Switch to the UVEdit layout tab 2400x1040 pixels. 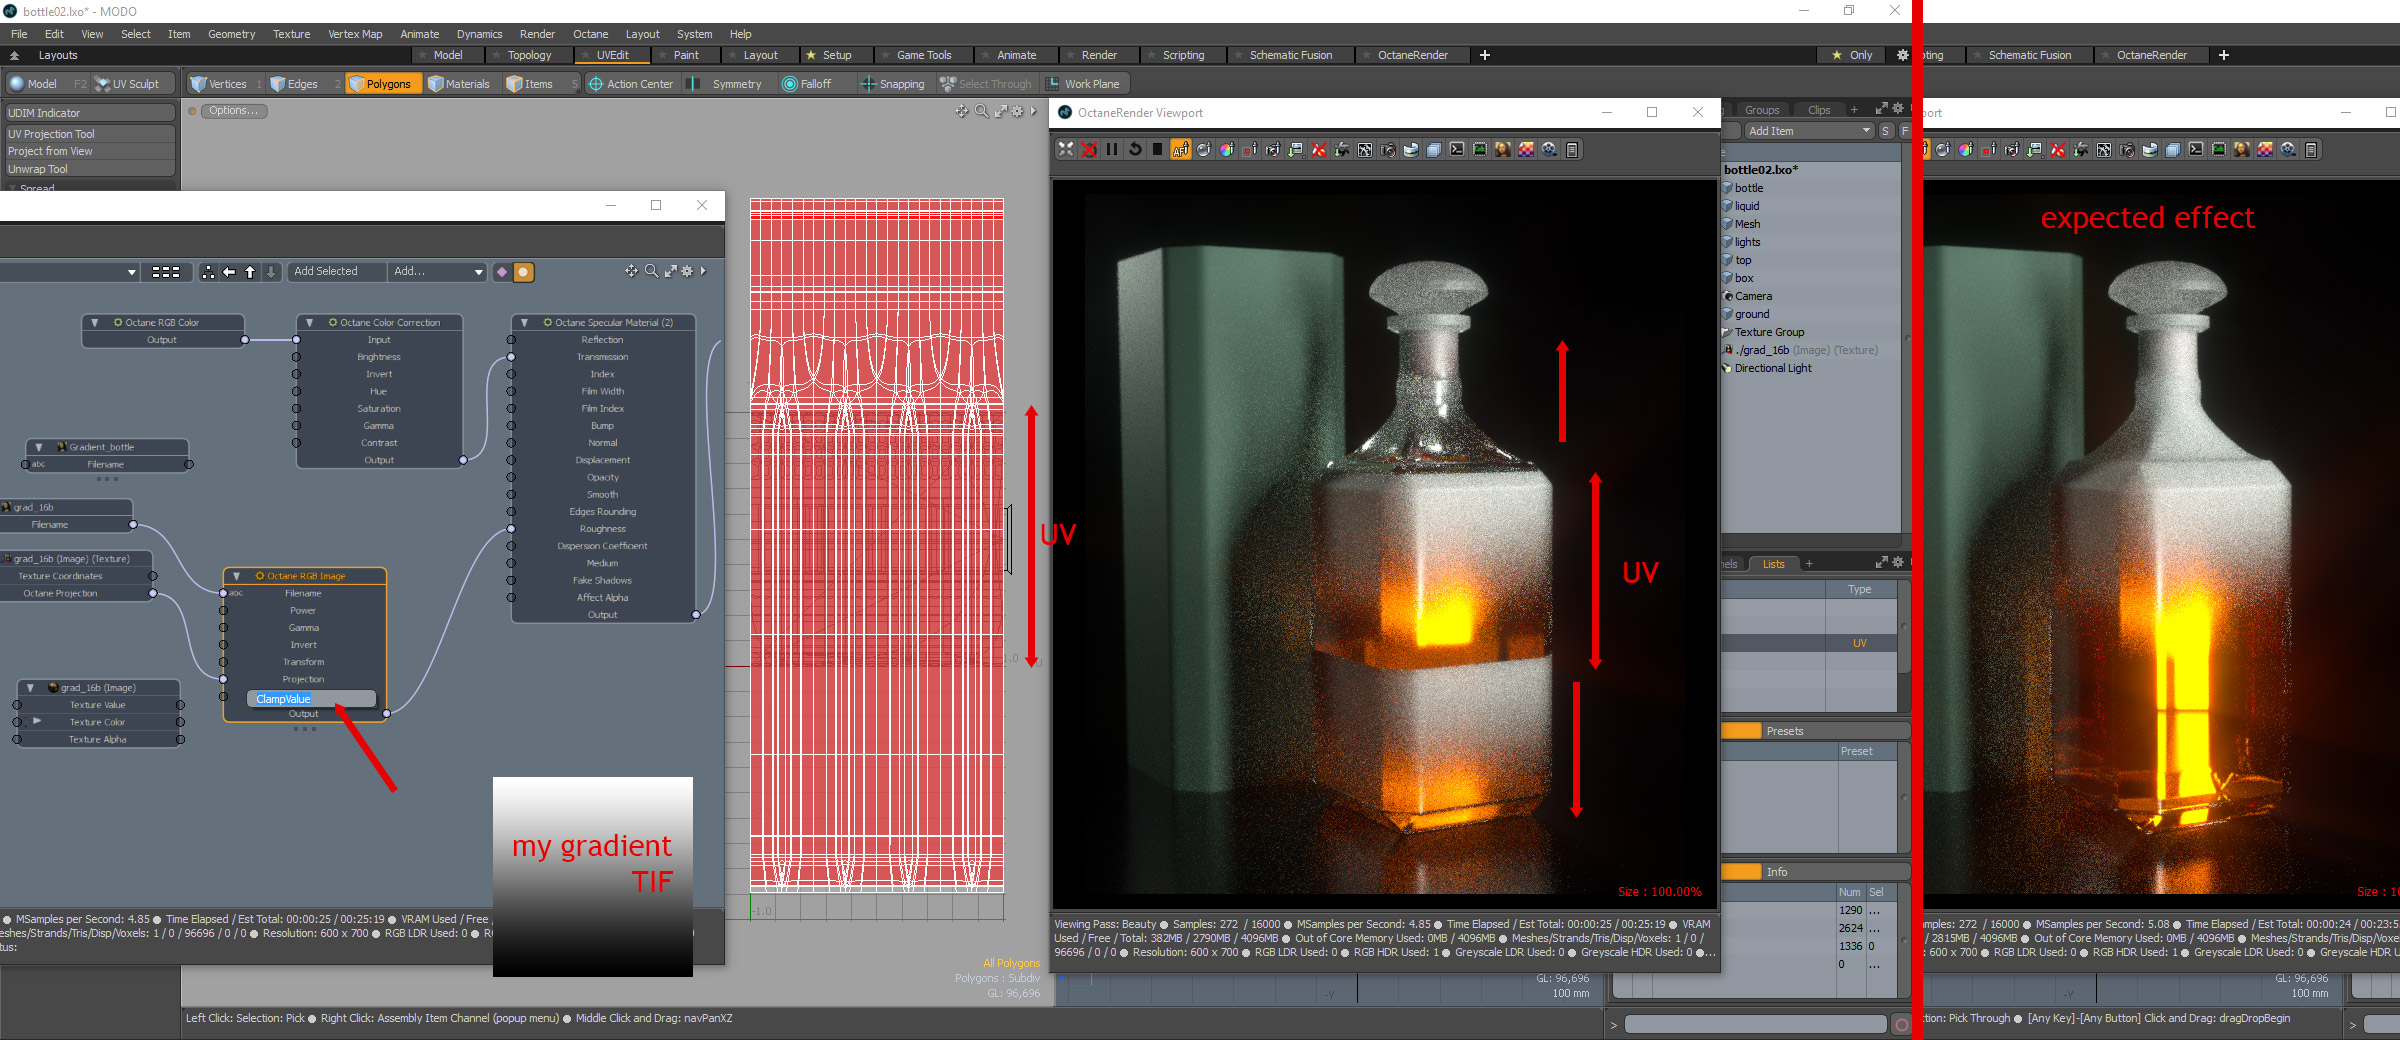612,55
